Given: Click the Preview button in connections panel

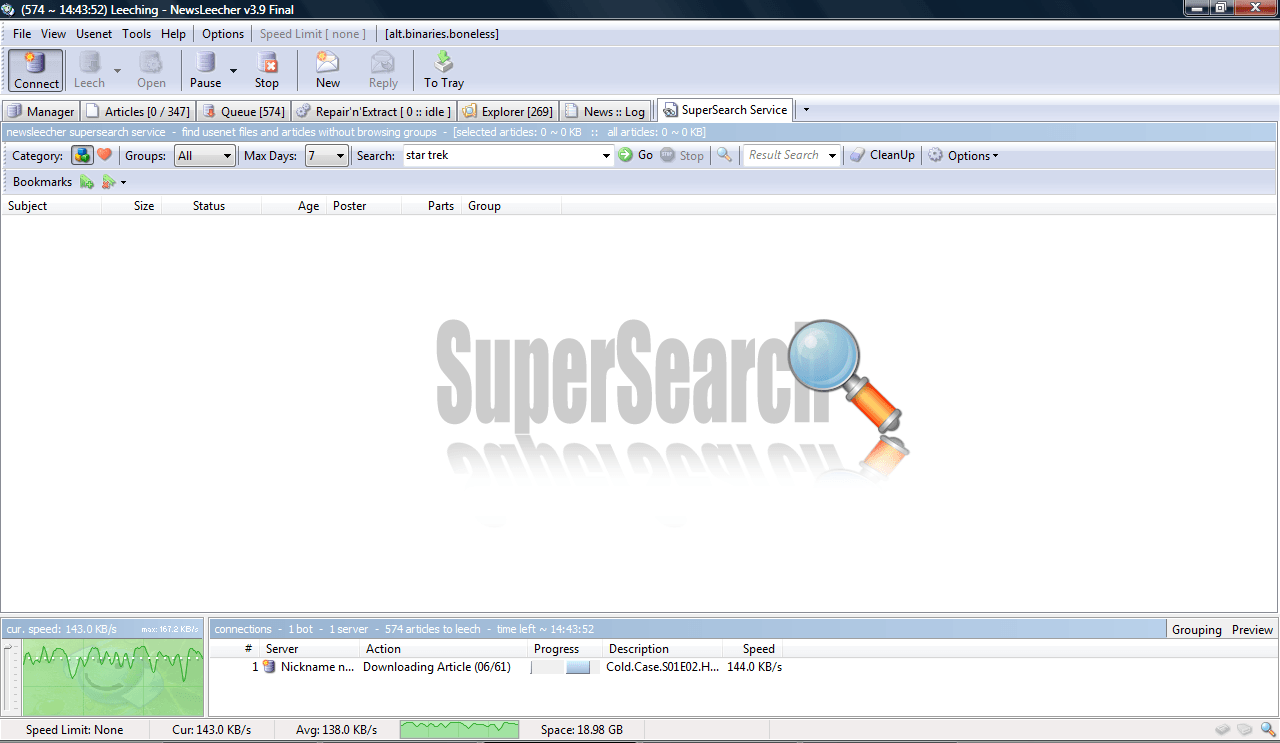Looking at the screenshot, I should click(1253, 629).
